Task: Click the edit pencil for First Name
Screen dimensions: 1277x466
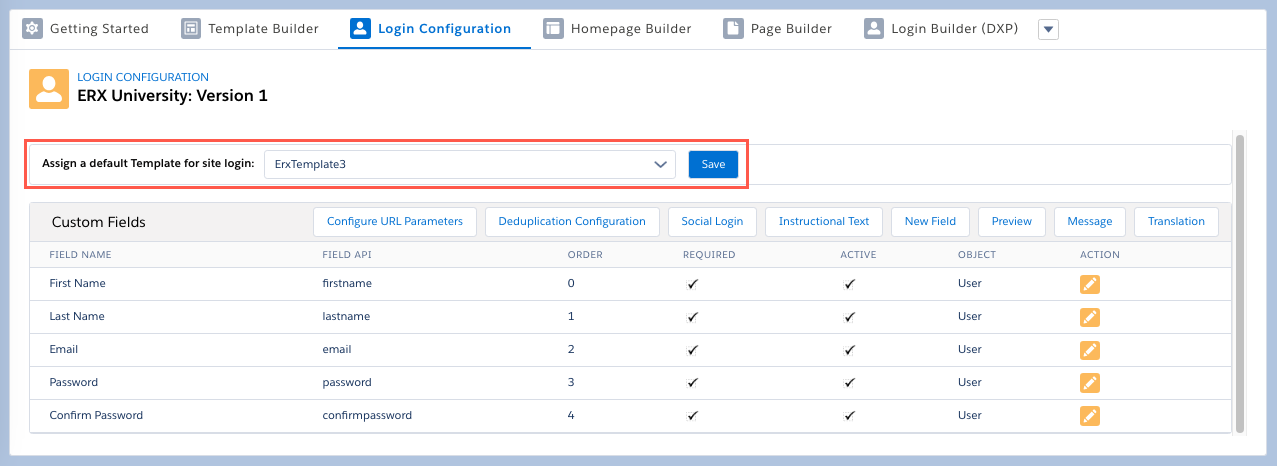Action: click(1090, 284)
